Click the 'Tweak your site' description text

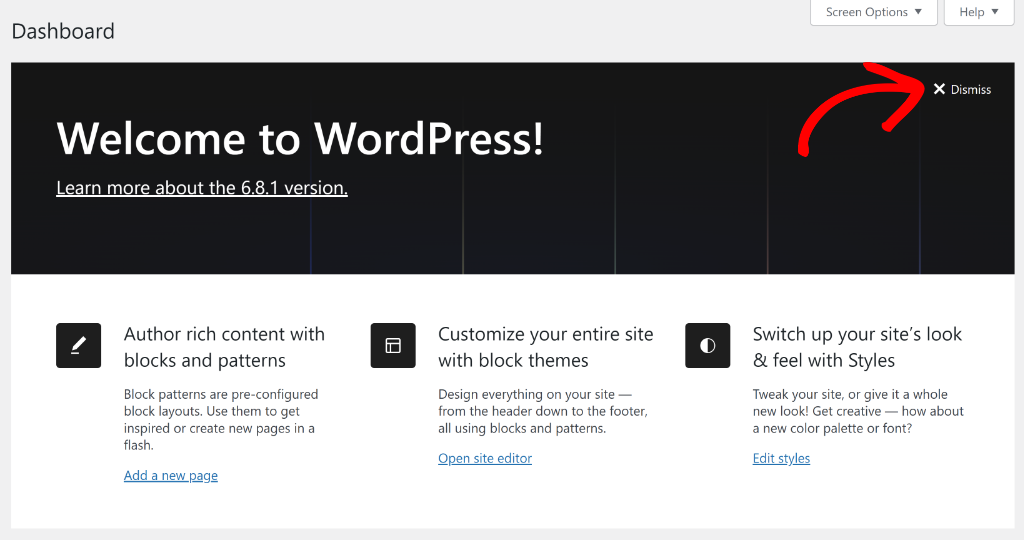point(858,411)
